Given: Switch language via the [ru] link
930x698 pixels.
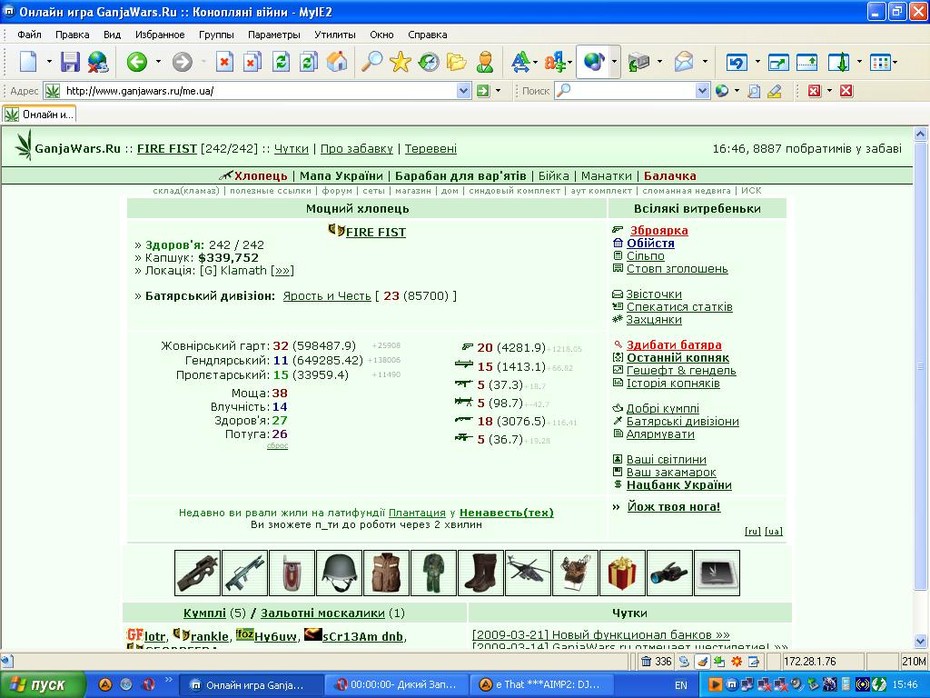Looking at the screenshot, I should click(753, 531).
